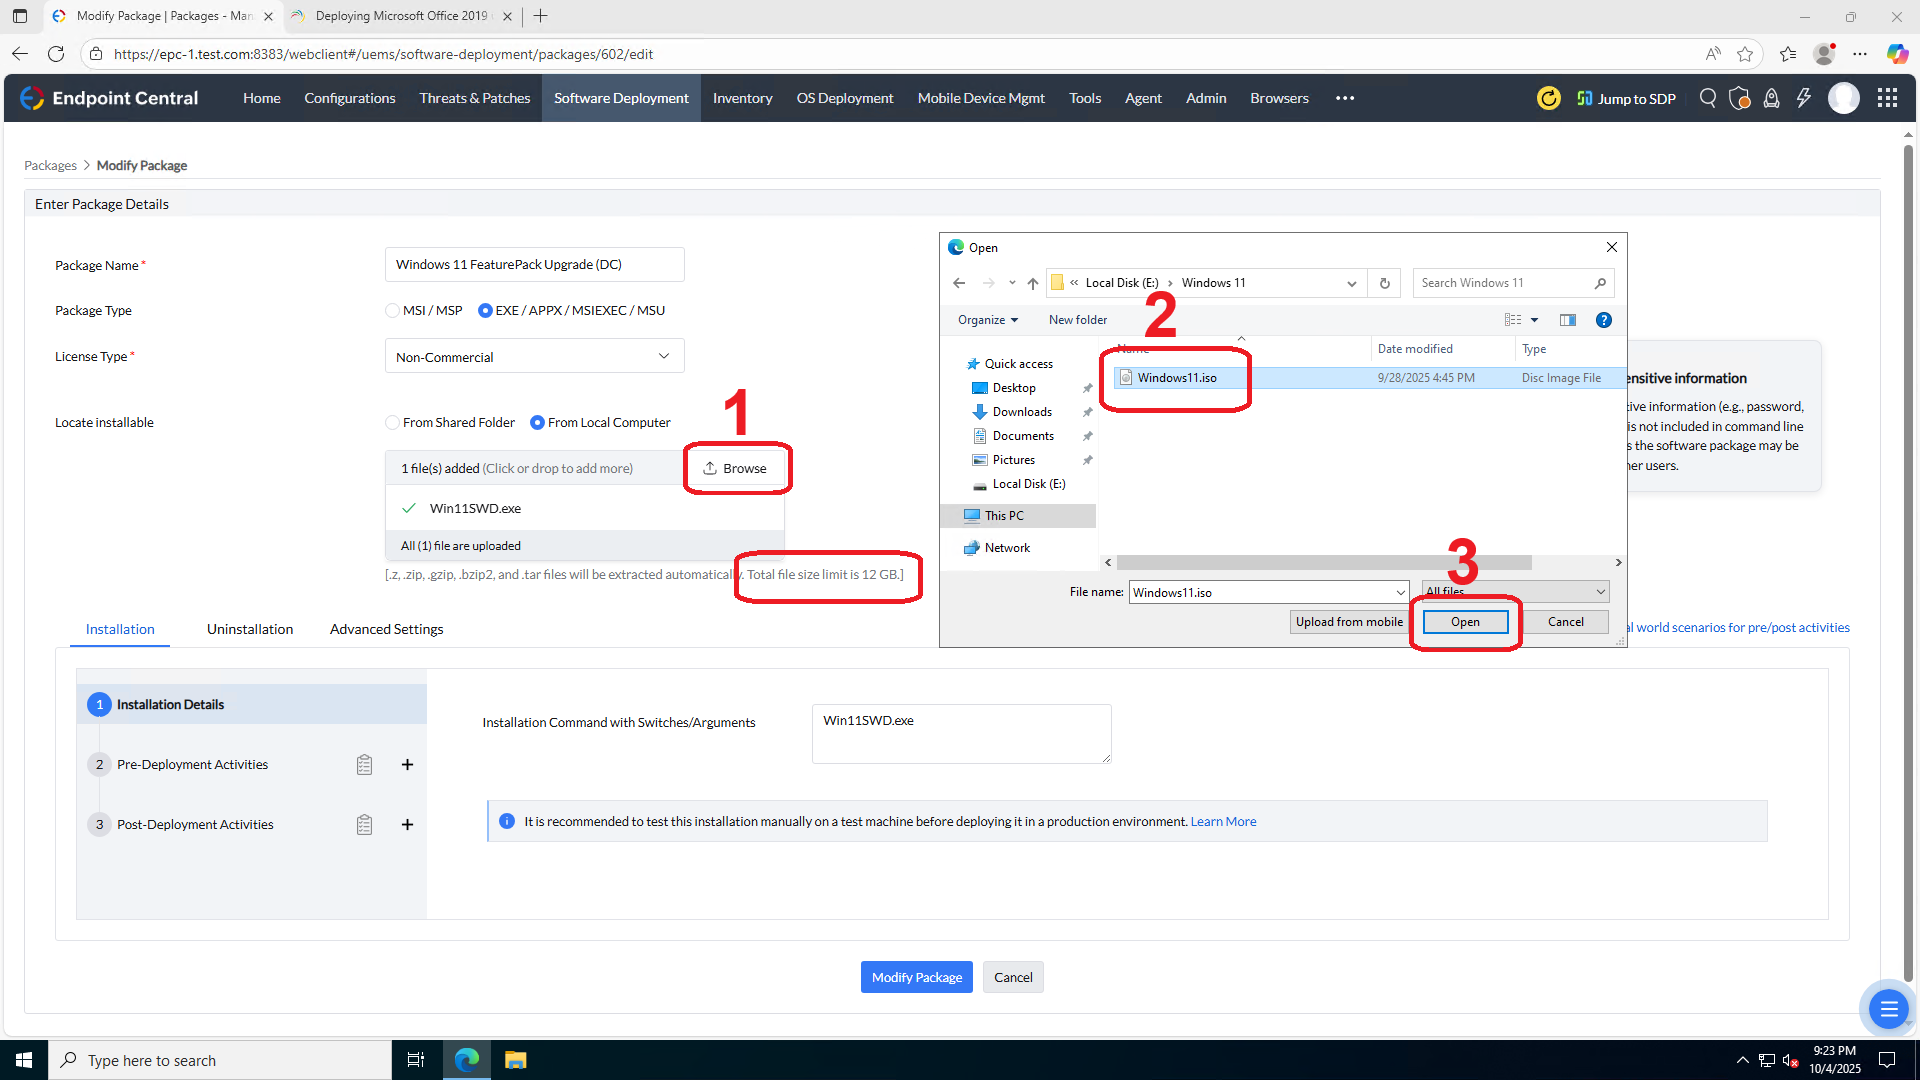This screenshot has width=1920, height=1080.
Task: Follow the Learn More link
Action: (1223, 822)
